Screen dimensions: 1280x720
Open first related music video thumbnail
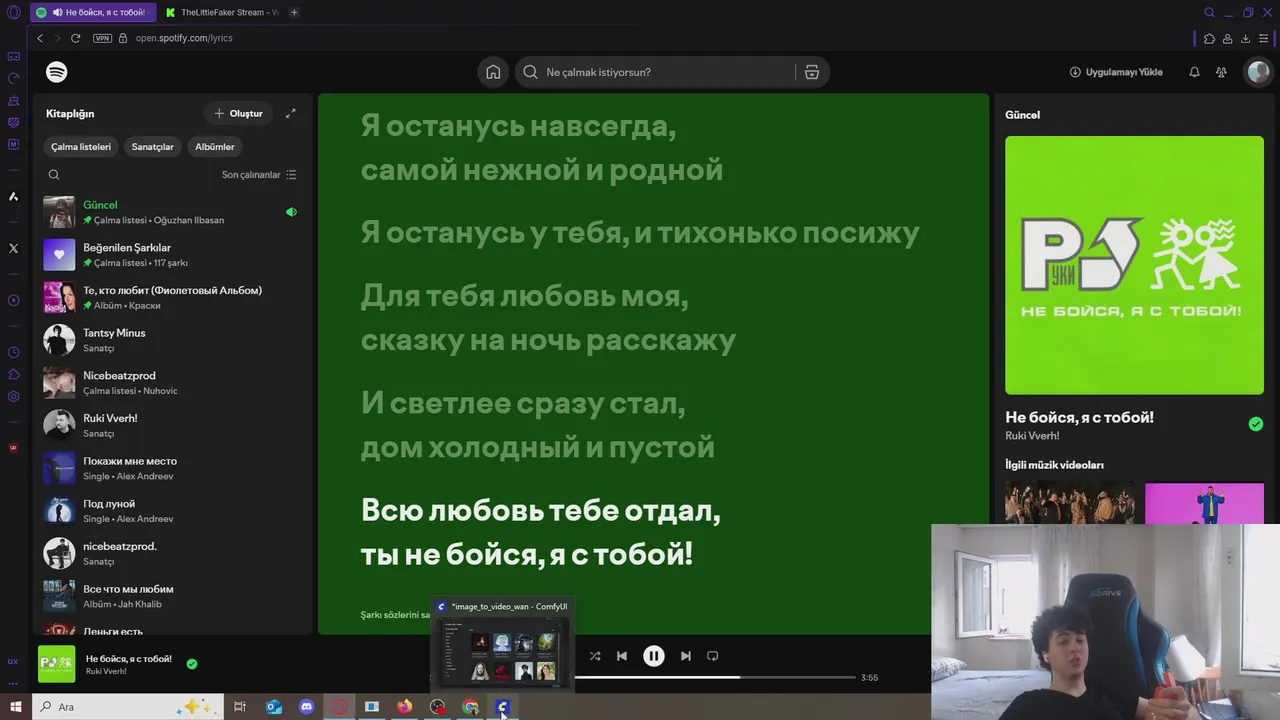pyautogui.click(x=1070, y=503)
